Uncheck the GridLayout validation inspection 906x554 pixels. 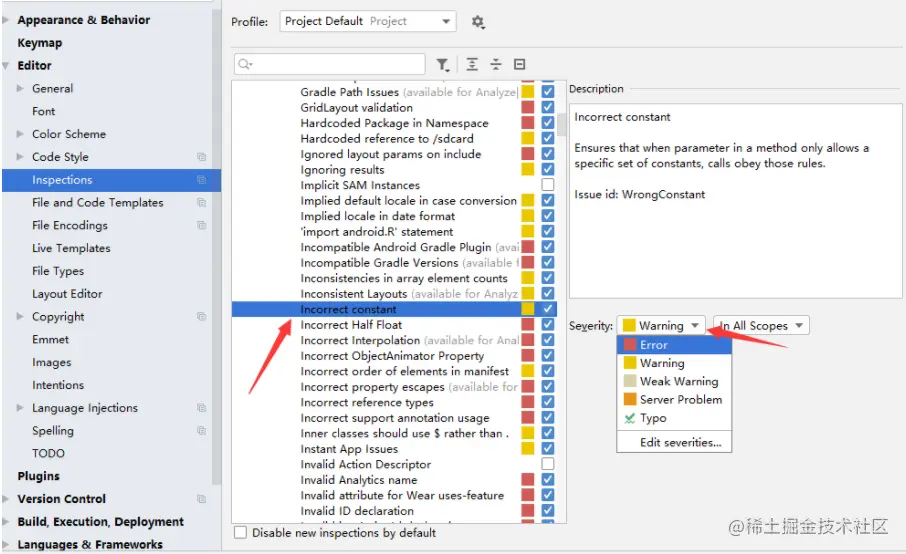coord(548,107)
